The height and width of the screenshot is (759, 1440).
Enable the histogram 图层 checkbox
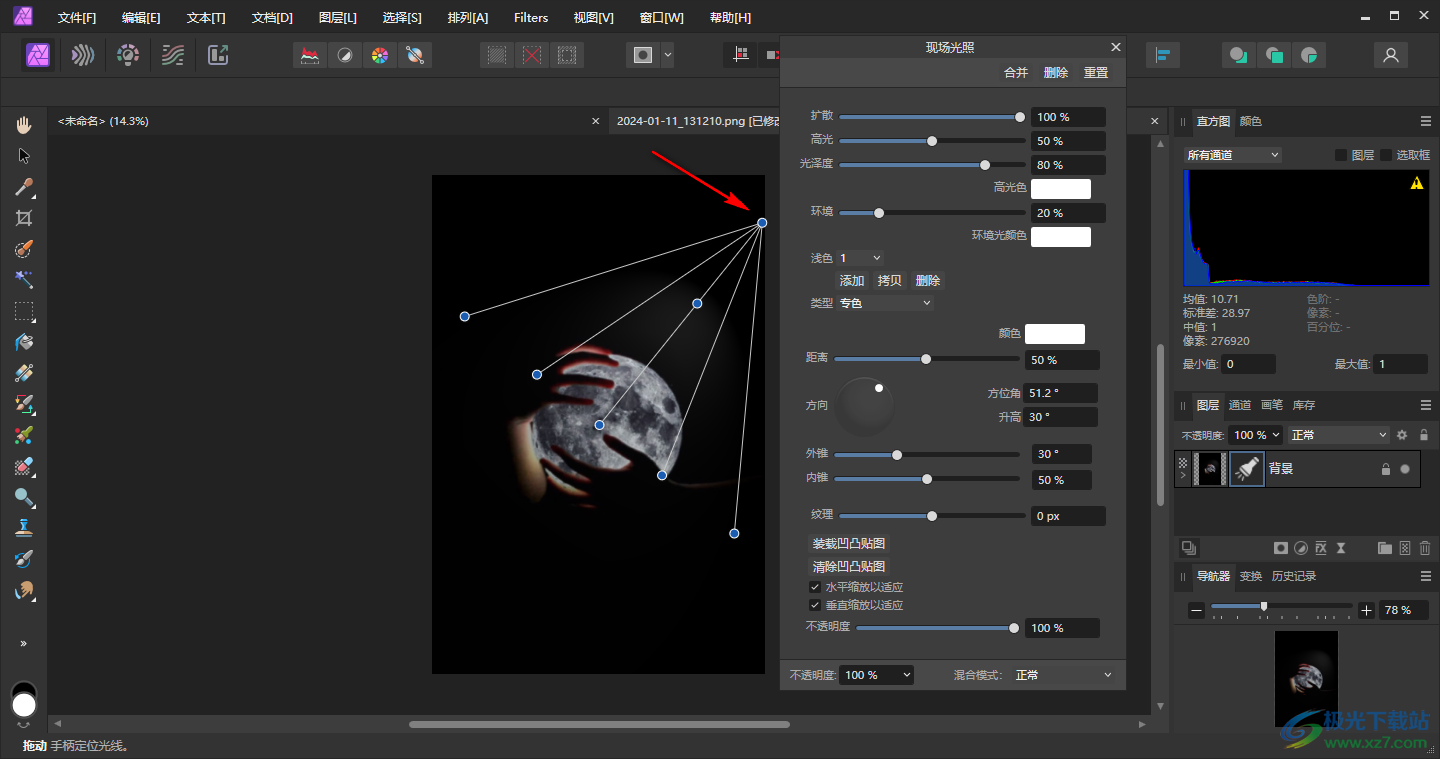pyautogui.click(x=1341, y=155)
